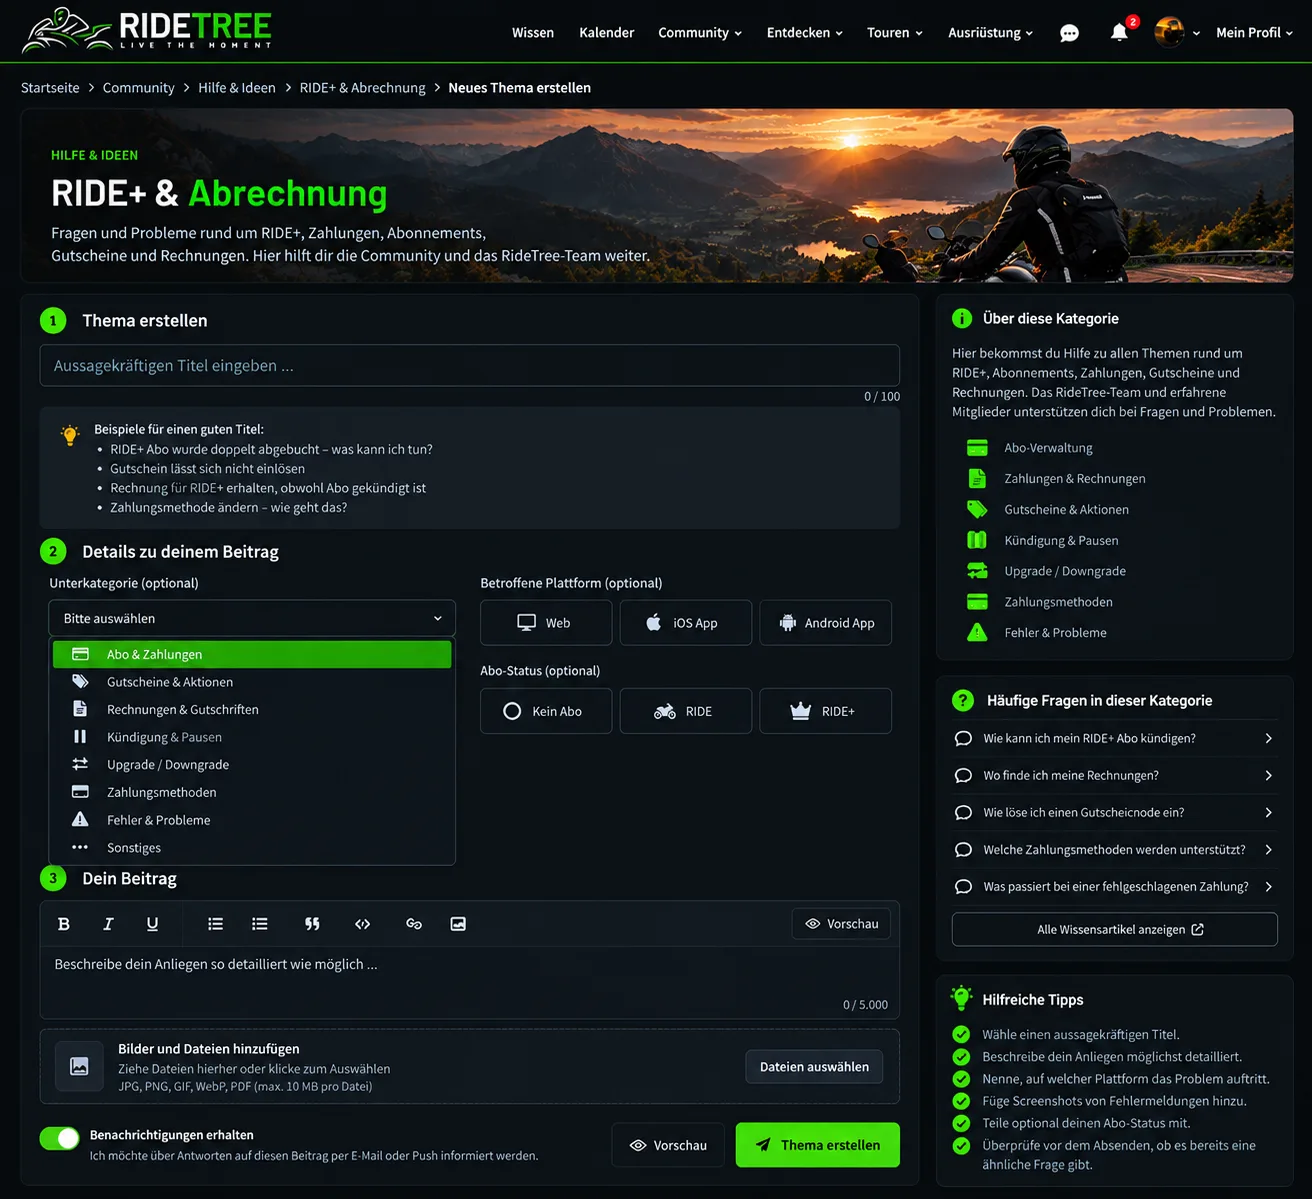This screenshot has height=1199, width=1312.
Task: Click Fehler & Probleme warning icon in sidebar
Action: coord(977,632)
